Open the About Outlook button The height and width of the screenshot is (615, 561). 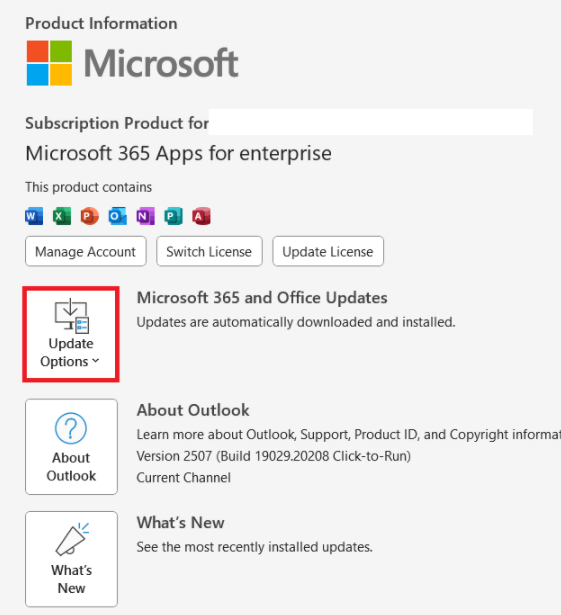click(71, 447)
